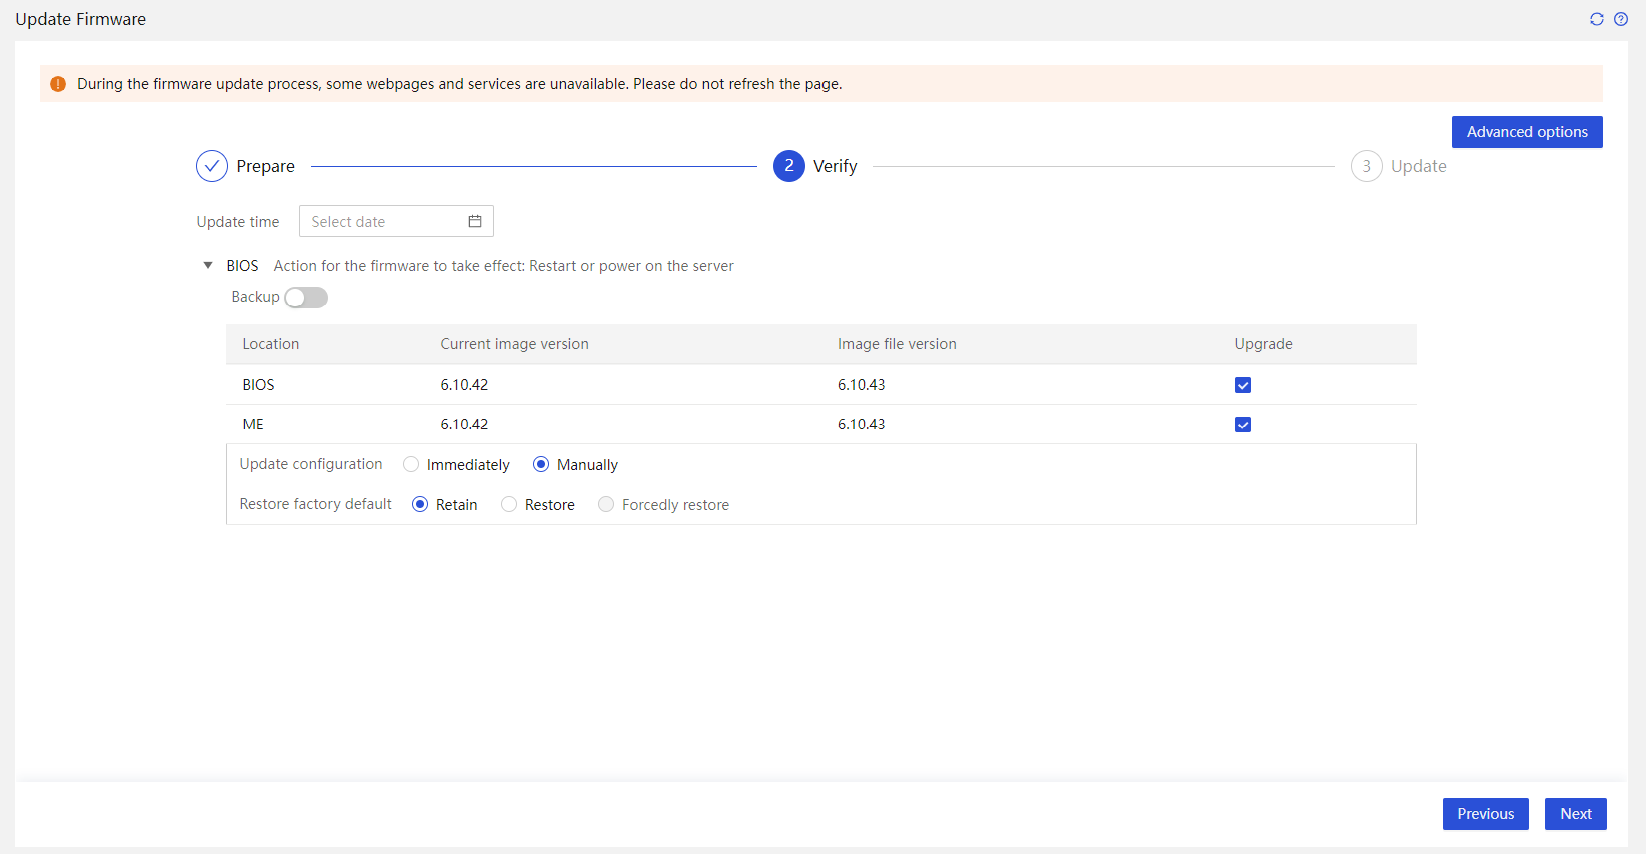Toggle the Backup switch
Image resolution: width=1646 pixels, height=854 pixels.
point(306,297)
